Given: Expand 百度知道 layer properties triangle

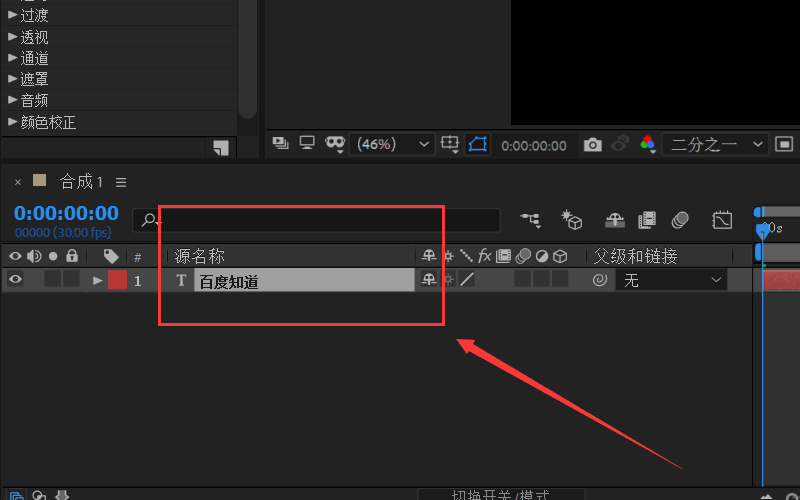Looking at the screenshot, I should click(x=97, y=280).
